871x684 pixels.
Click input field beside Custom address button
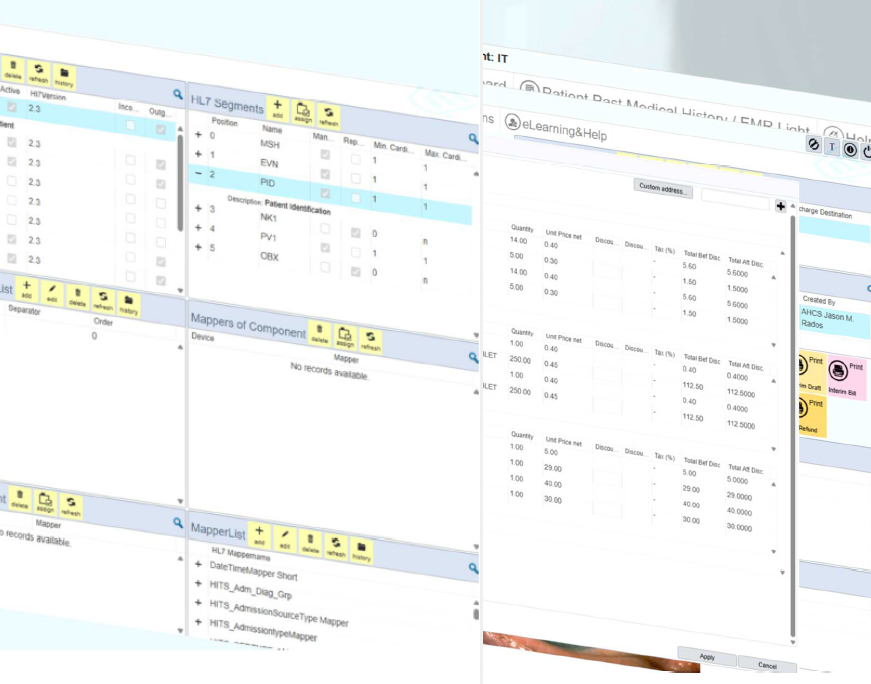[735, 199]
